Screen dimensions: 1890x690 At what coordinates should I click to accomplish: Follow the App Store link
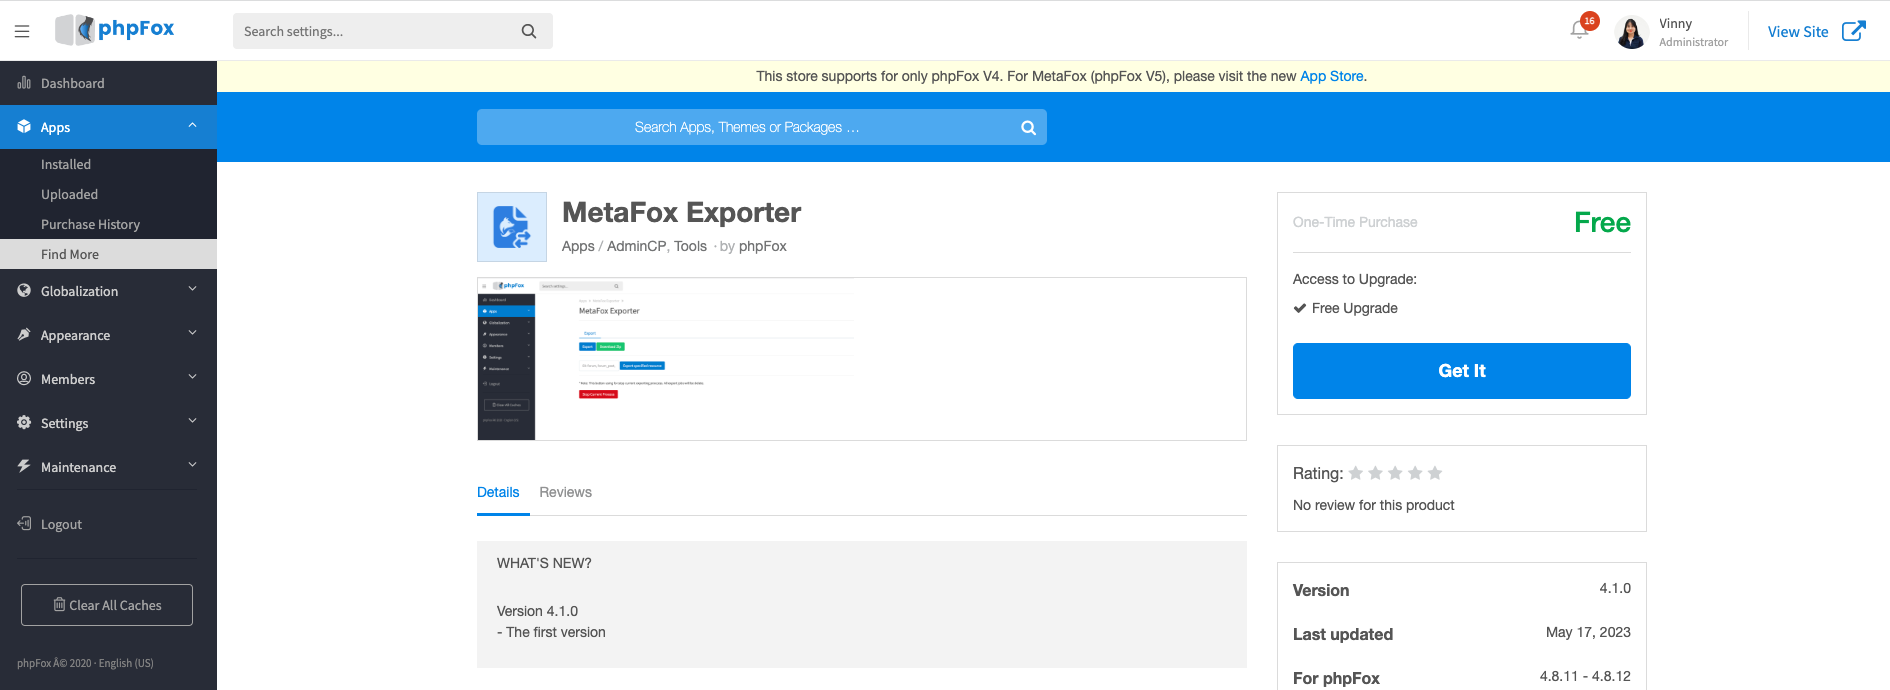[1331, 76]
